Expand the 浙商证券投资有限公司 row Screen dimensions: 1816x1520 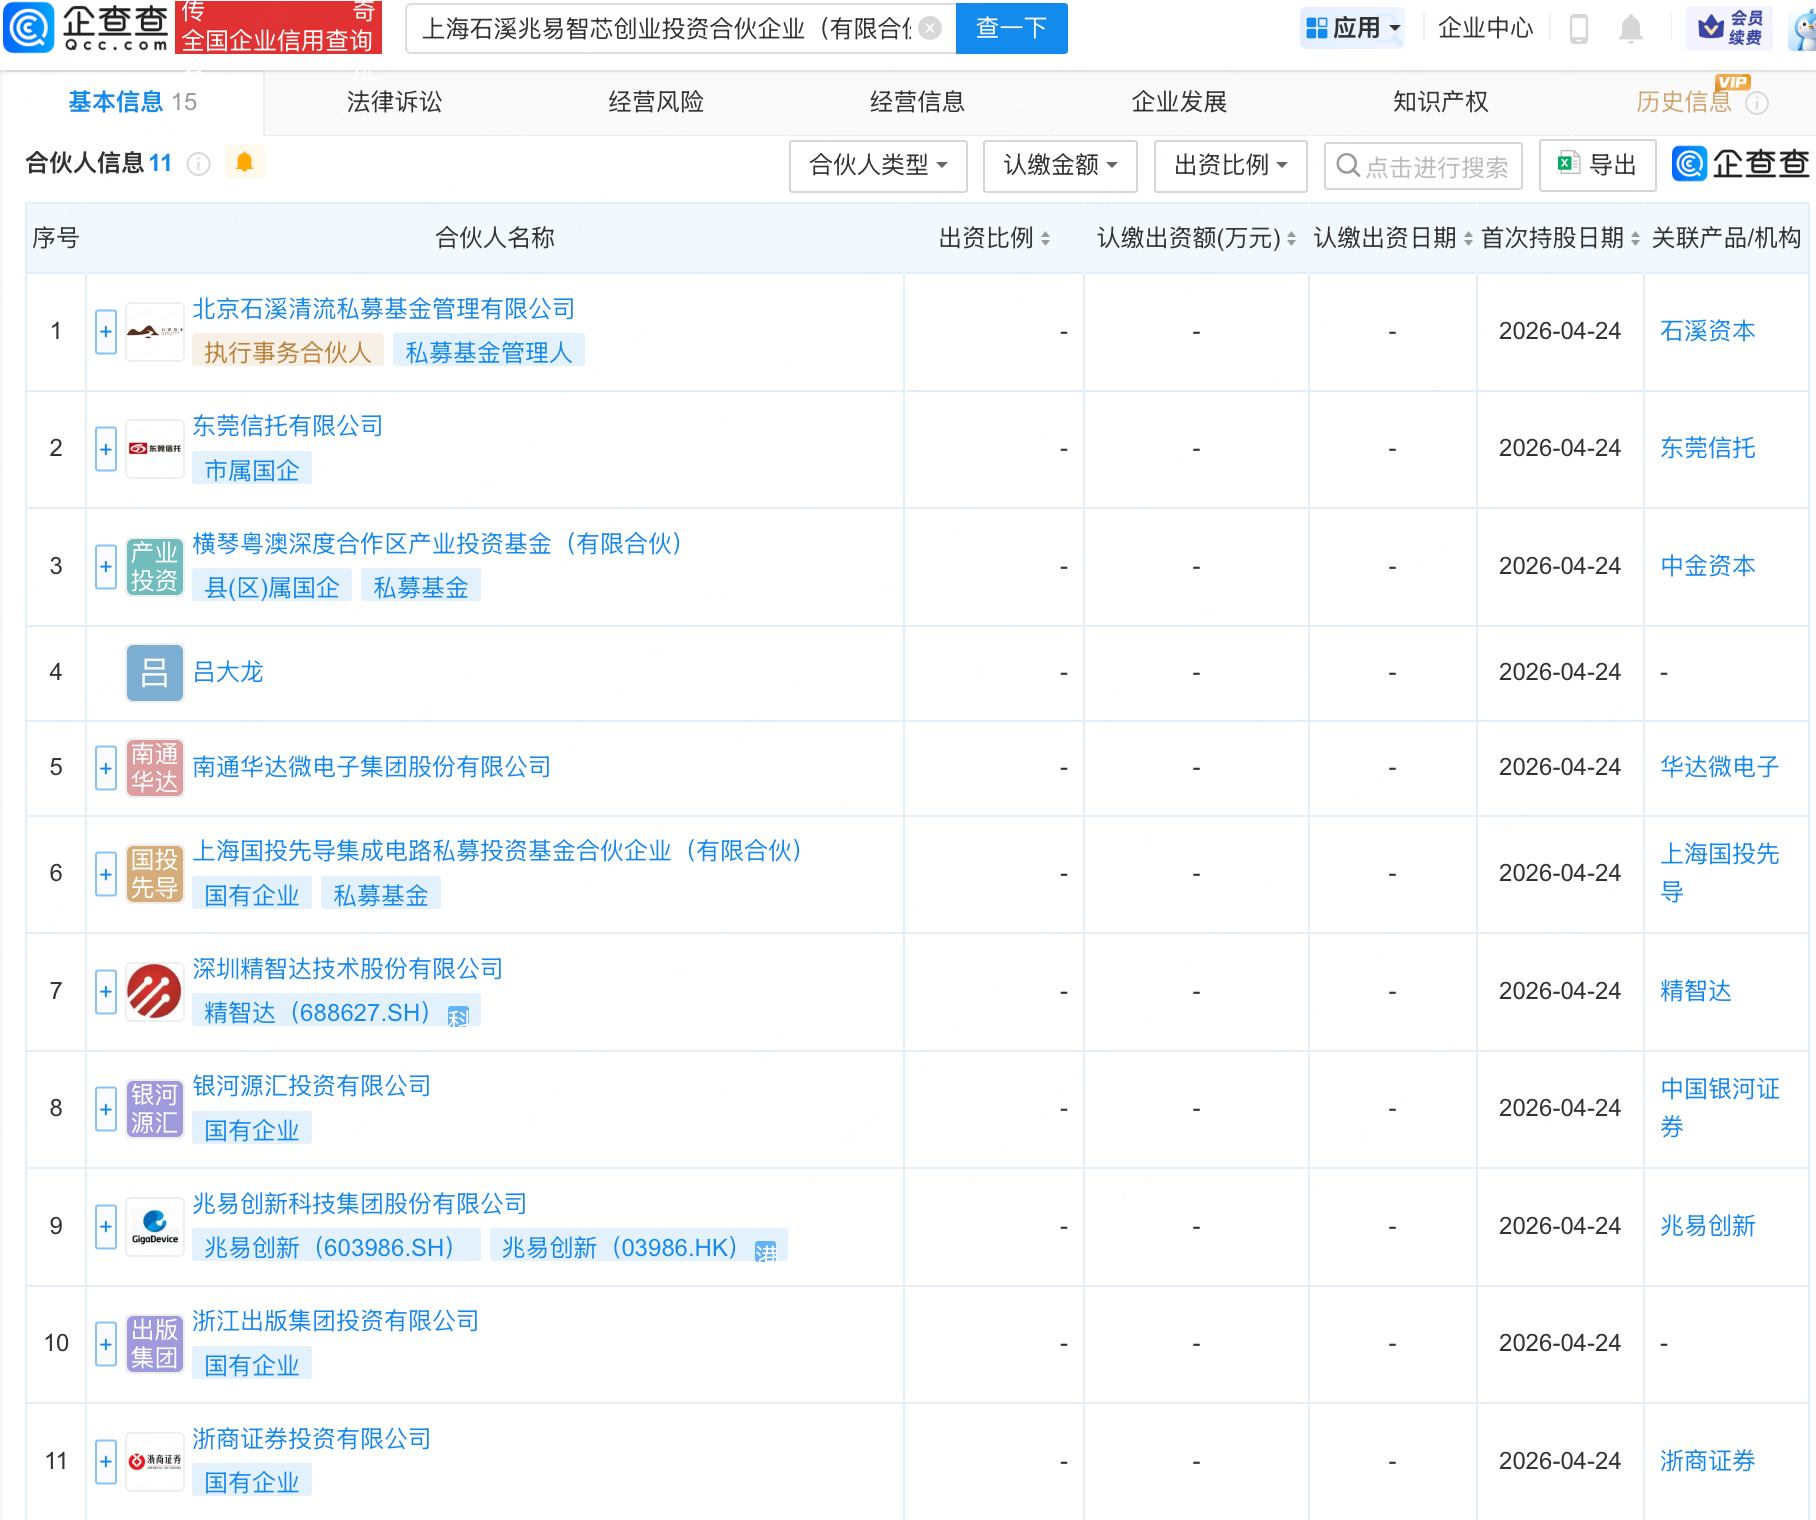(106, 1461)
